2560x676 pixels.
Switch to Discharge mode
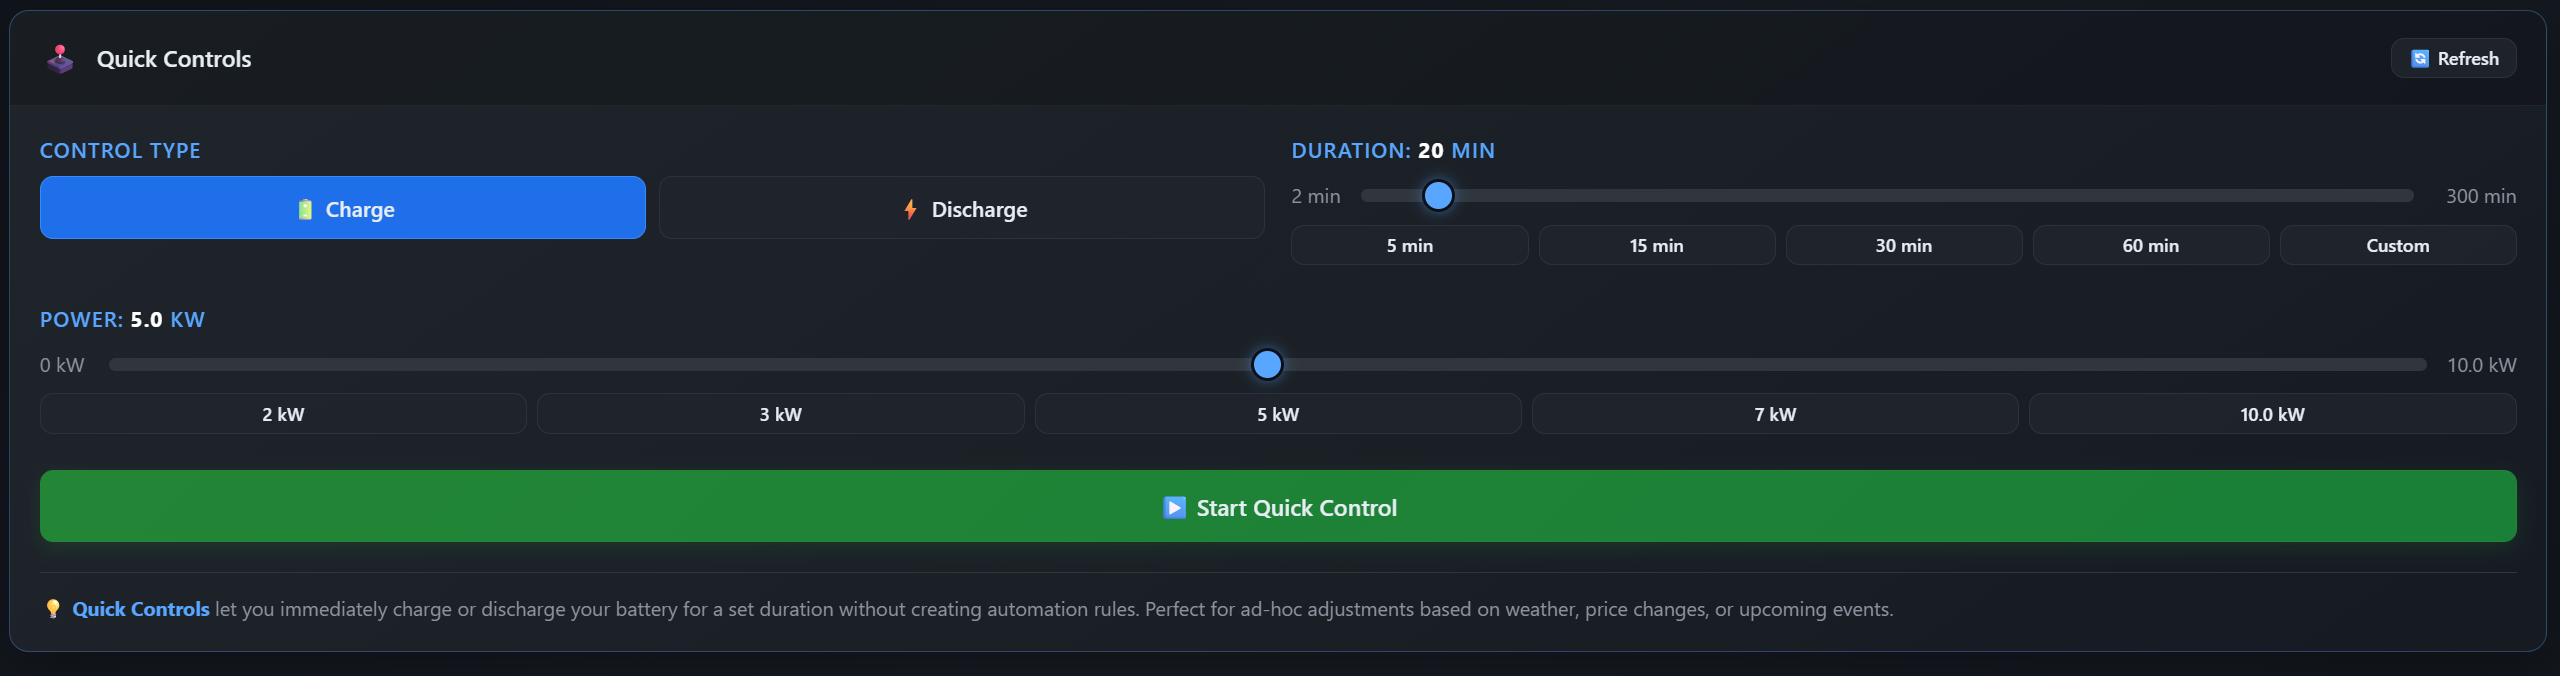click(960, 208)
